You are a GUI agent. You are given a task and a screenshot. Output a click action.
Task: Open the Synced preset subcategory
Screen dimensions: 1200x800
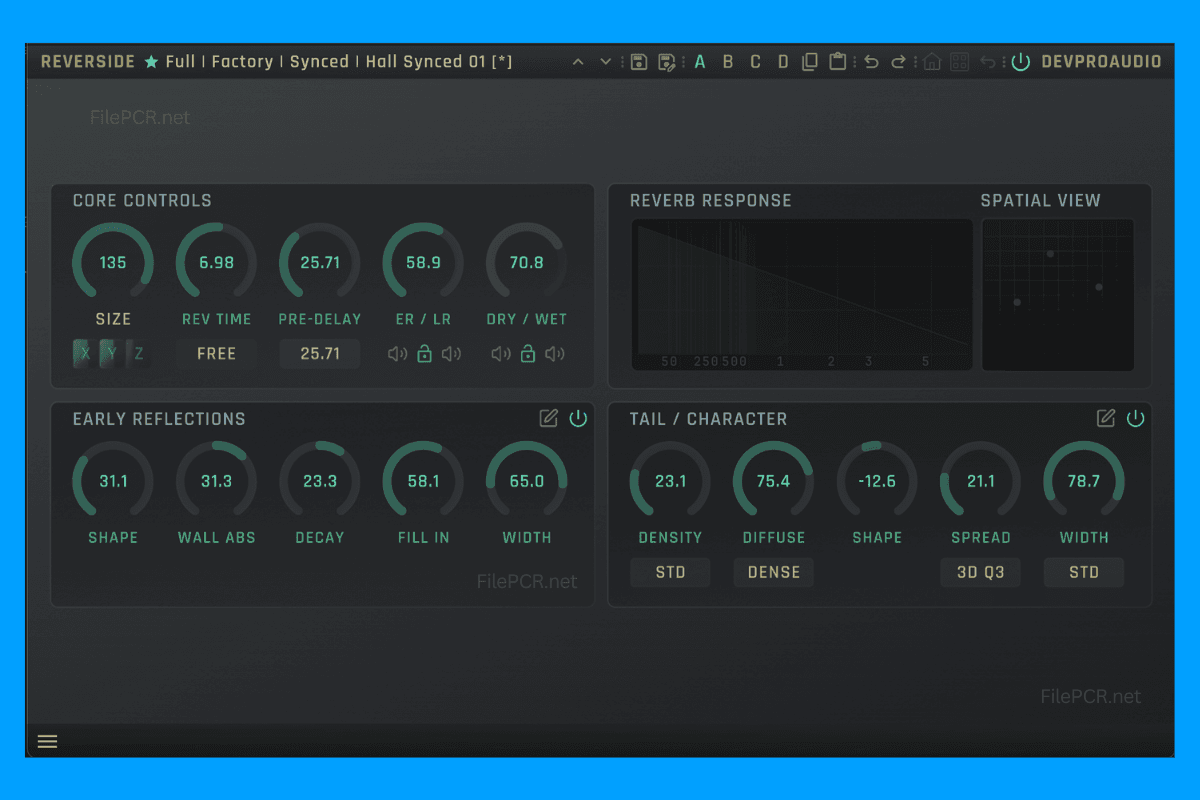tap(319, 62)
